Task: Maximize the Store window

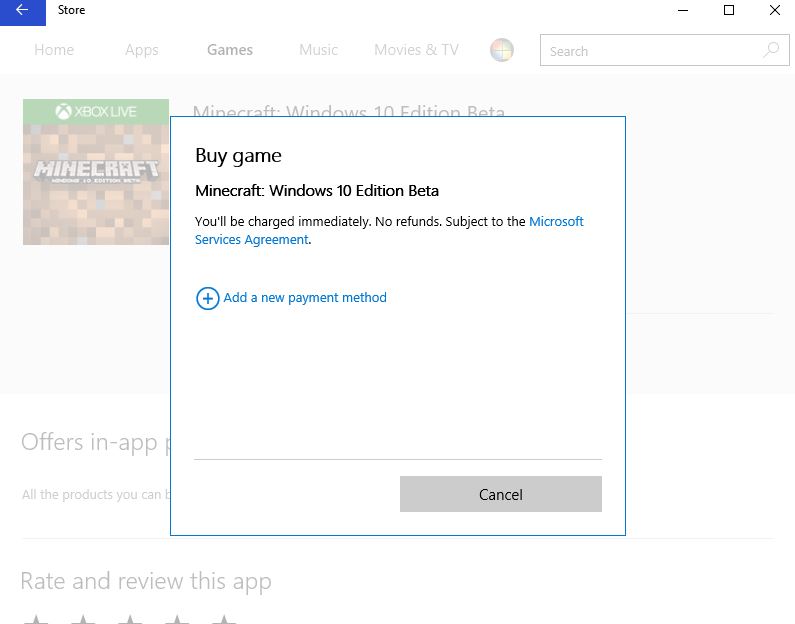Action: (729, 10)
